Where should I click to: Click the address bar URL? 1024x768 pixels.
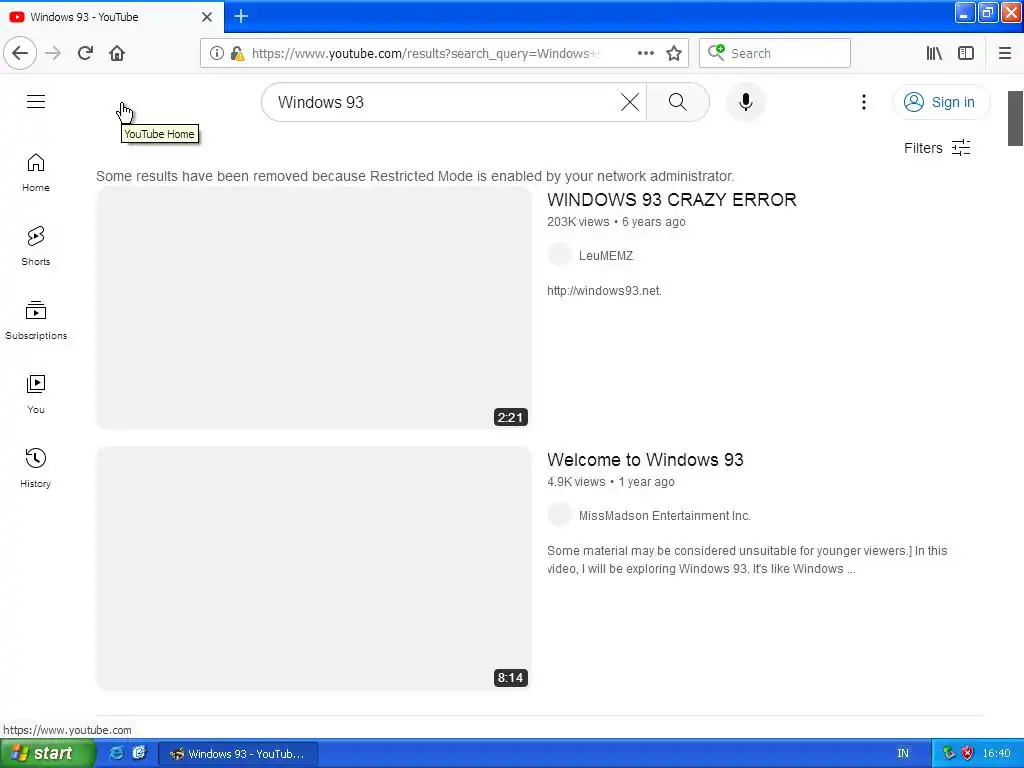pos(425,53)
